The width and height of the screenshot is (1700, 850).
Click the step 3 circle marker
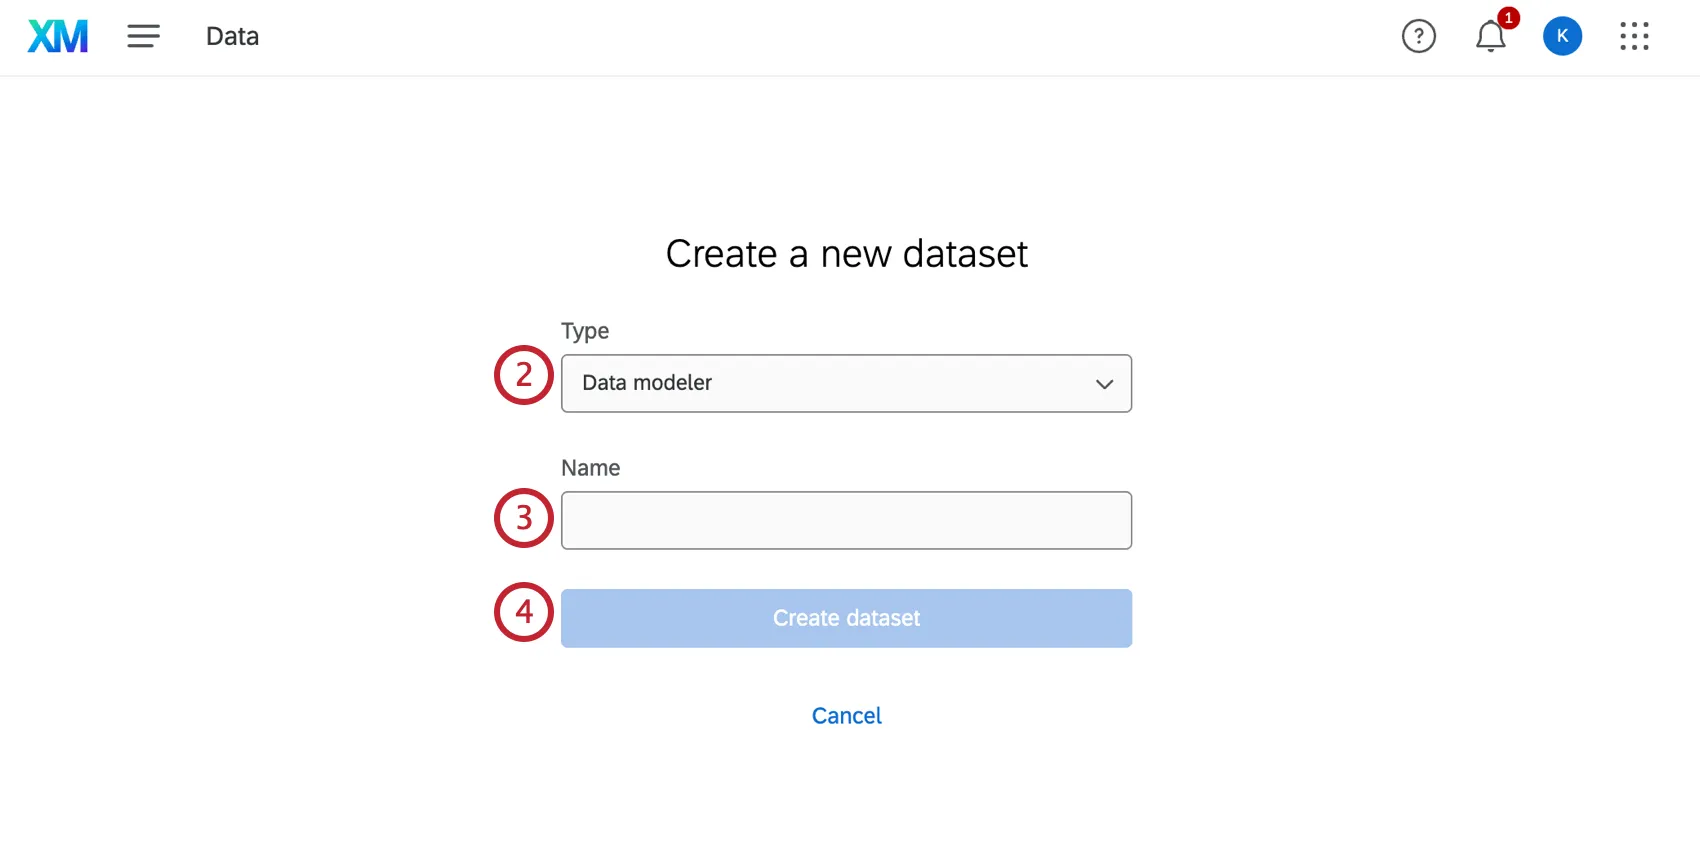[523, 518]
